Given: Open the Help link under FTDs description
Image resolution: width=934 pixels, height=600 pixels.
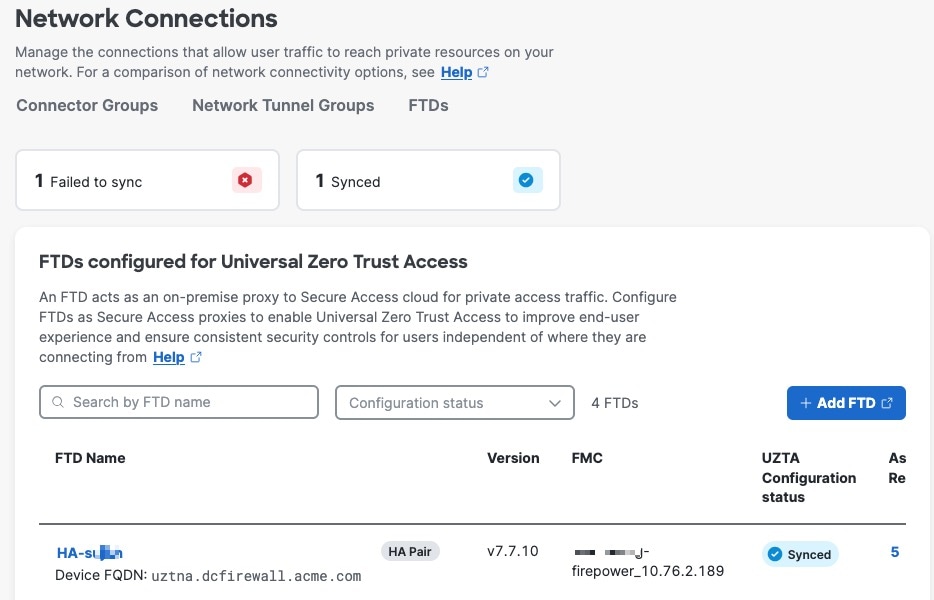Looking at the screenshot, I should 169,357.
